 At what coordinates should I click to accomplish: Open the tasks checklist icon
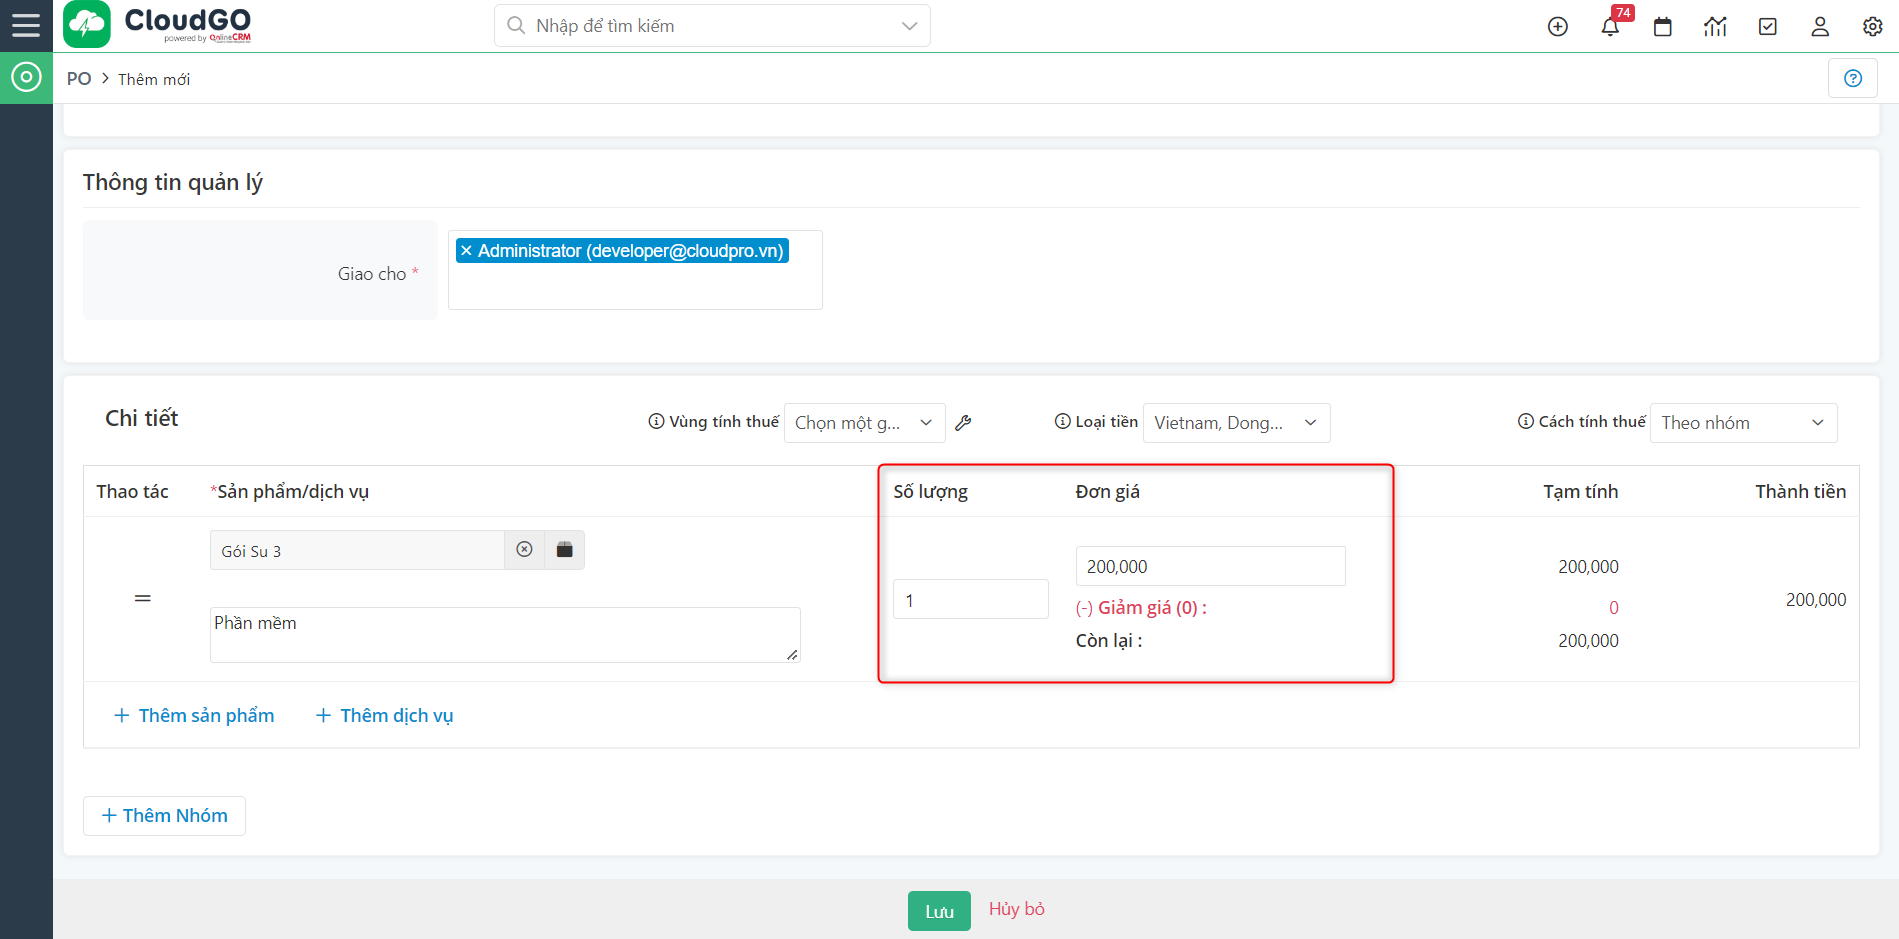click(1767, 27)
